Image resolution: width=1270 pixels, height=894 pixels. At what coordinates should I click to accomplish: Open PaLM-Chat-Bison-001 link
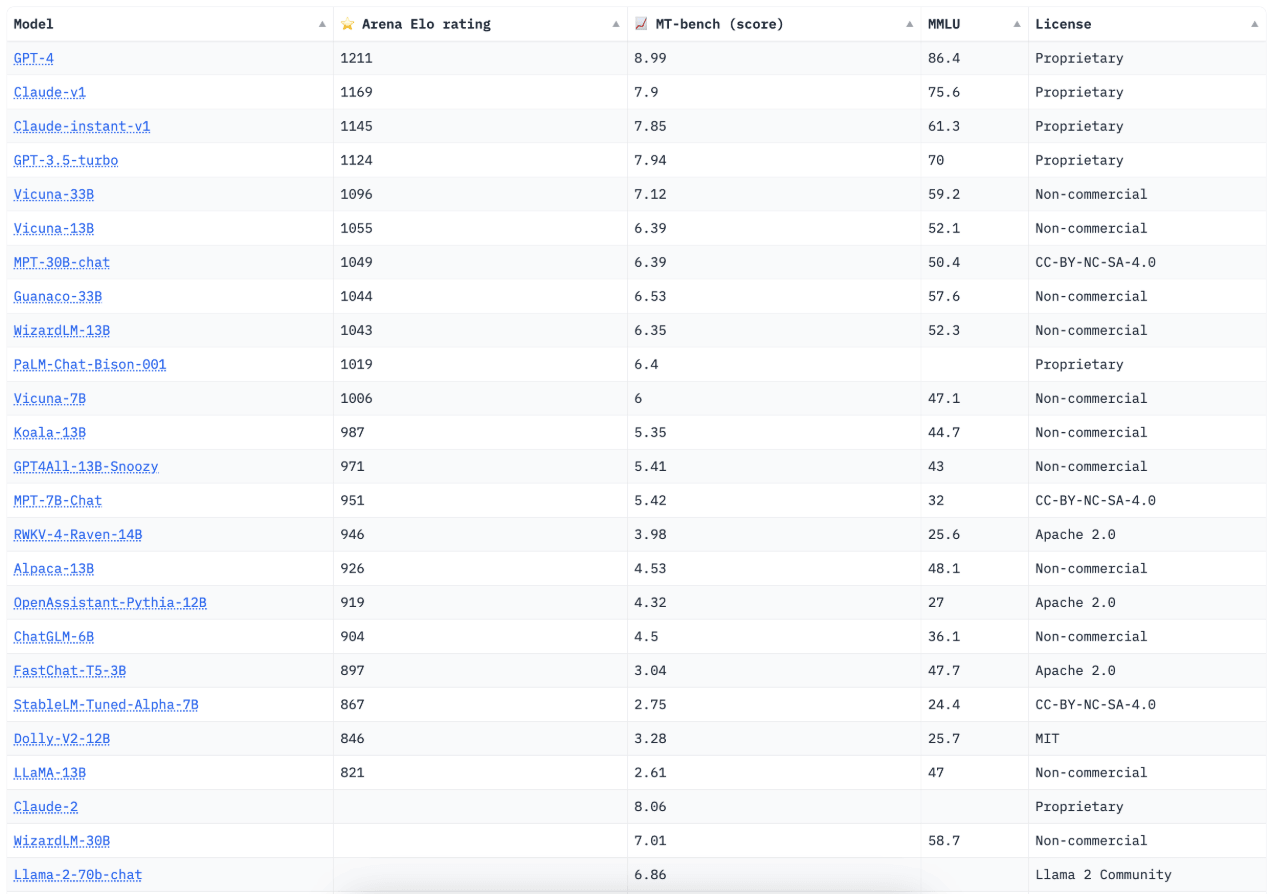pyautogui.click(x=90, y=364)
